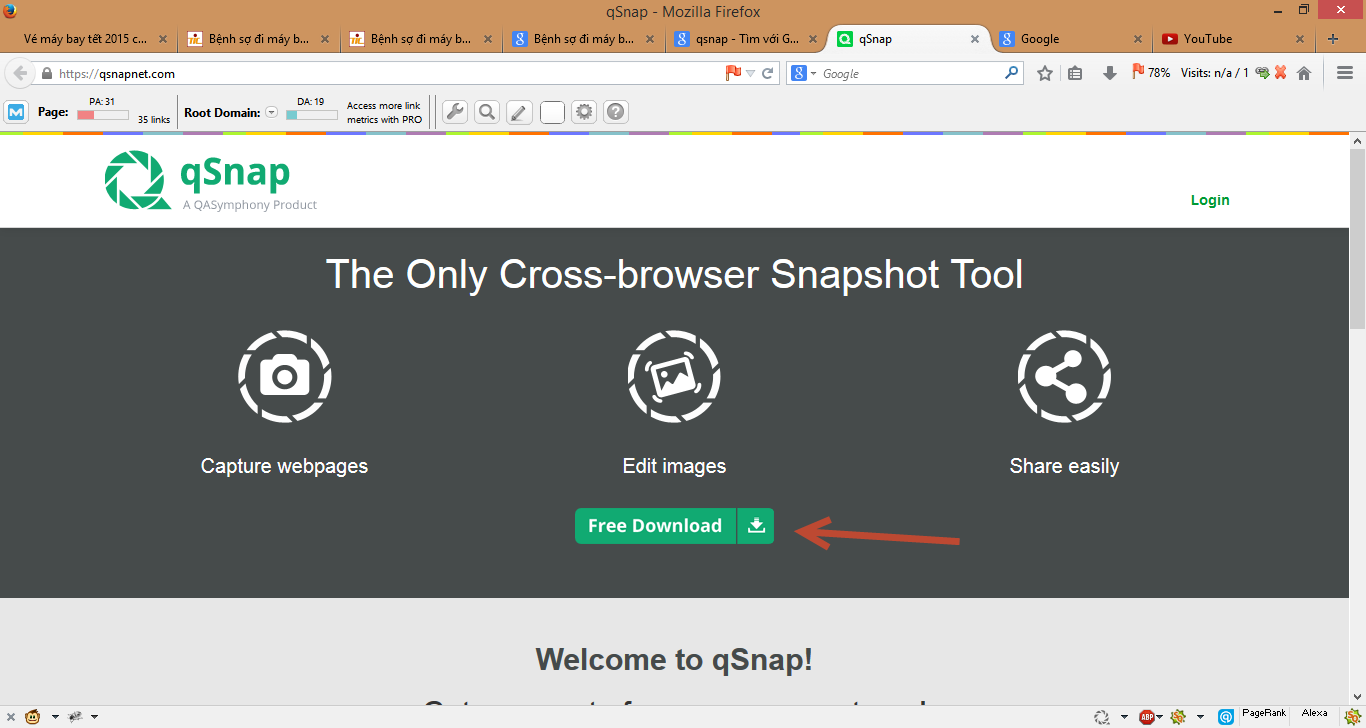Bookmark this page with the star icon
This screenshot has width=1366, height=728.
1045,73
